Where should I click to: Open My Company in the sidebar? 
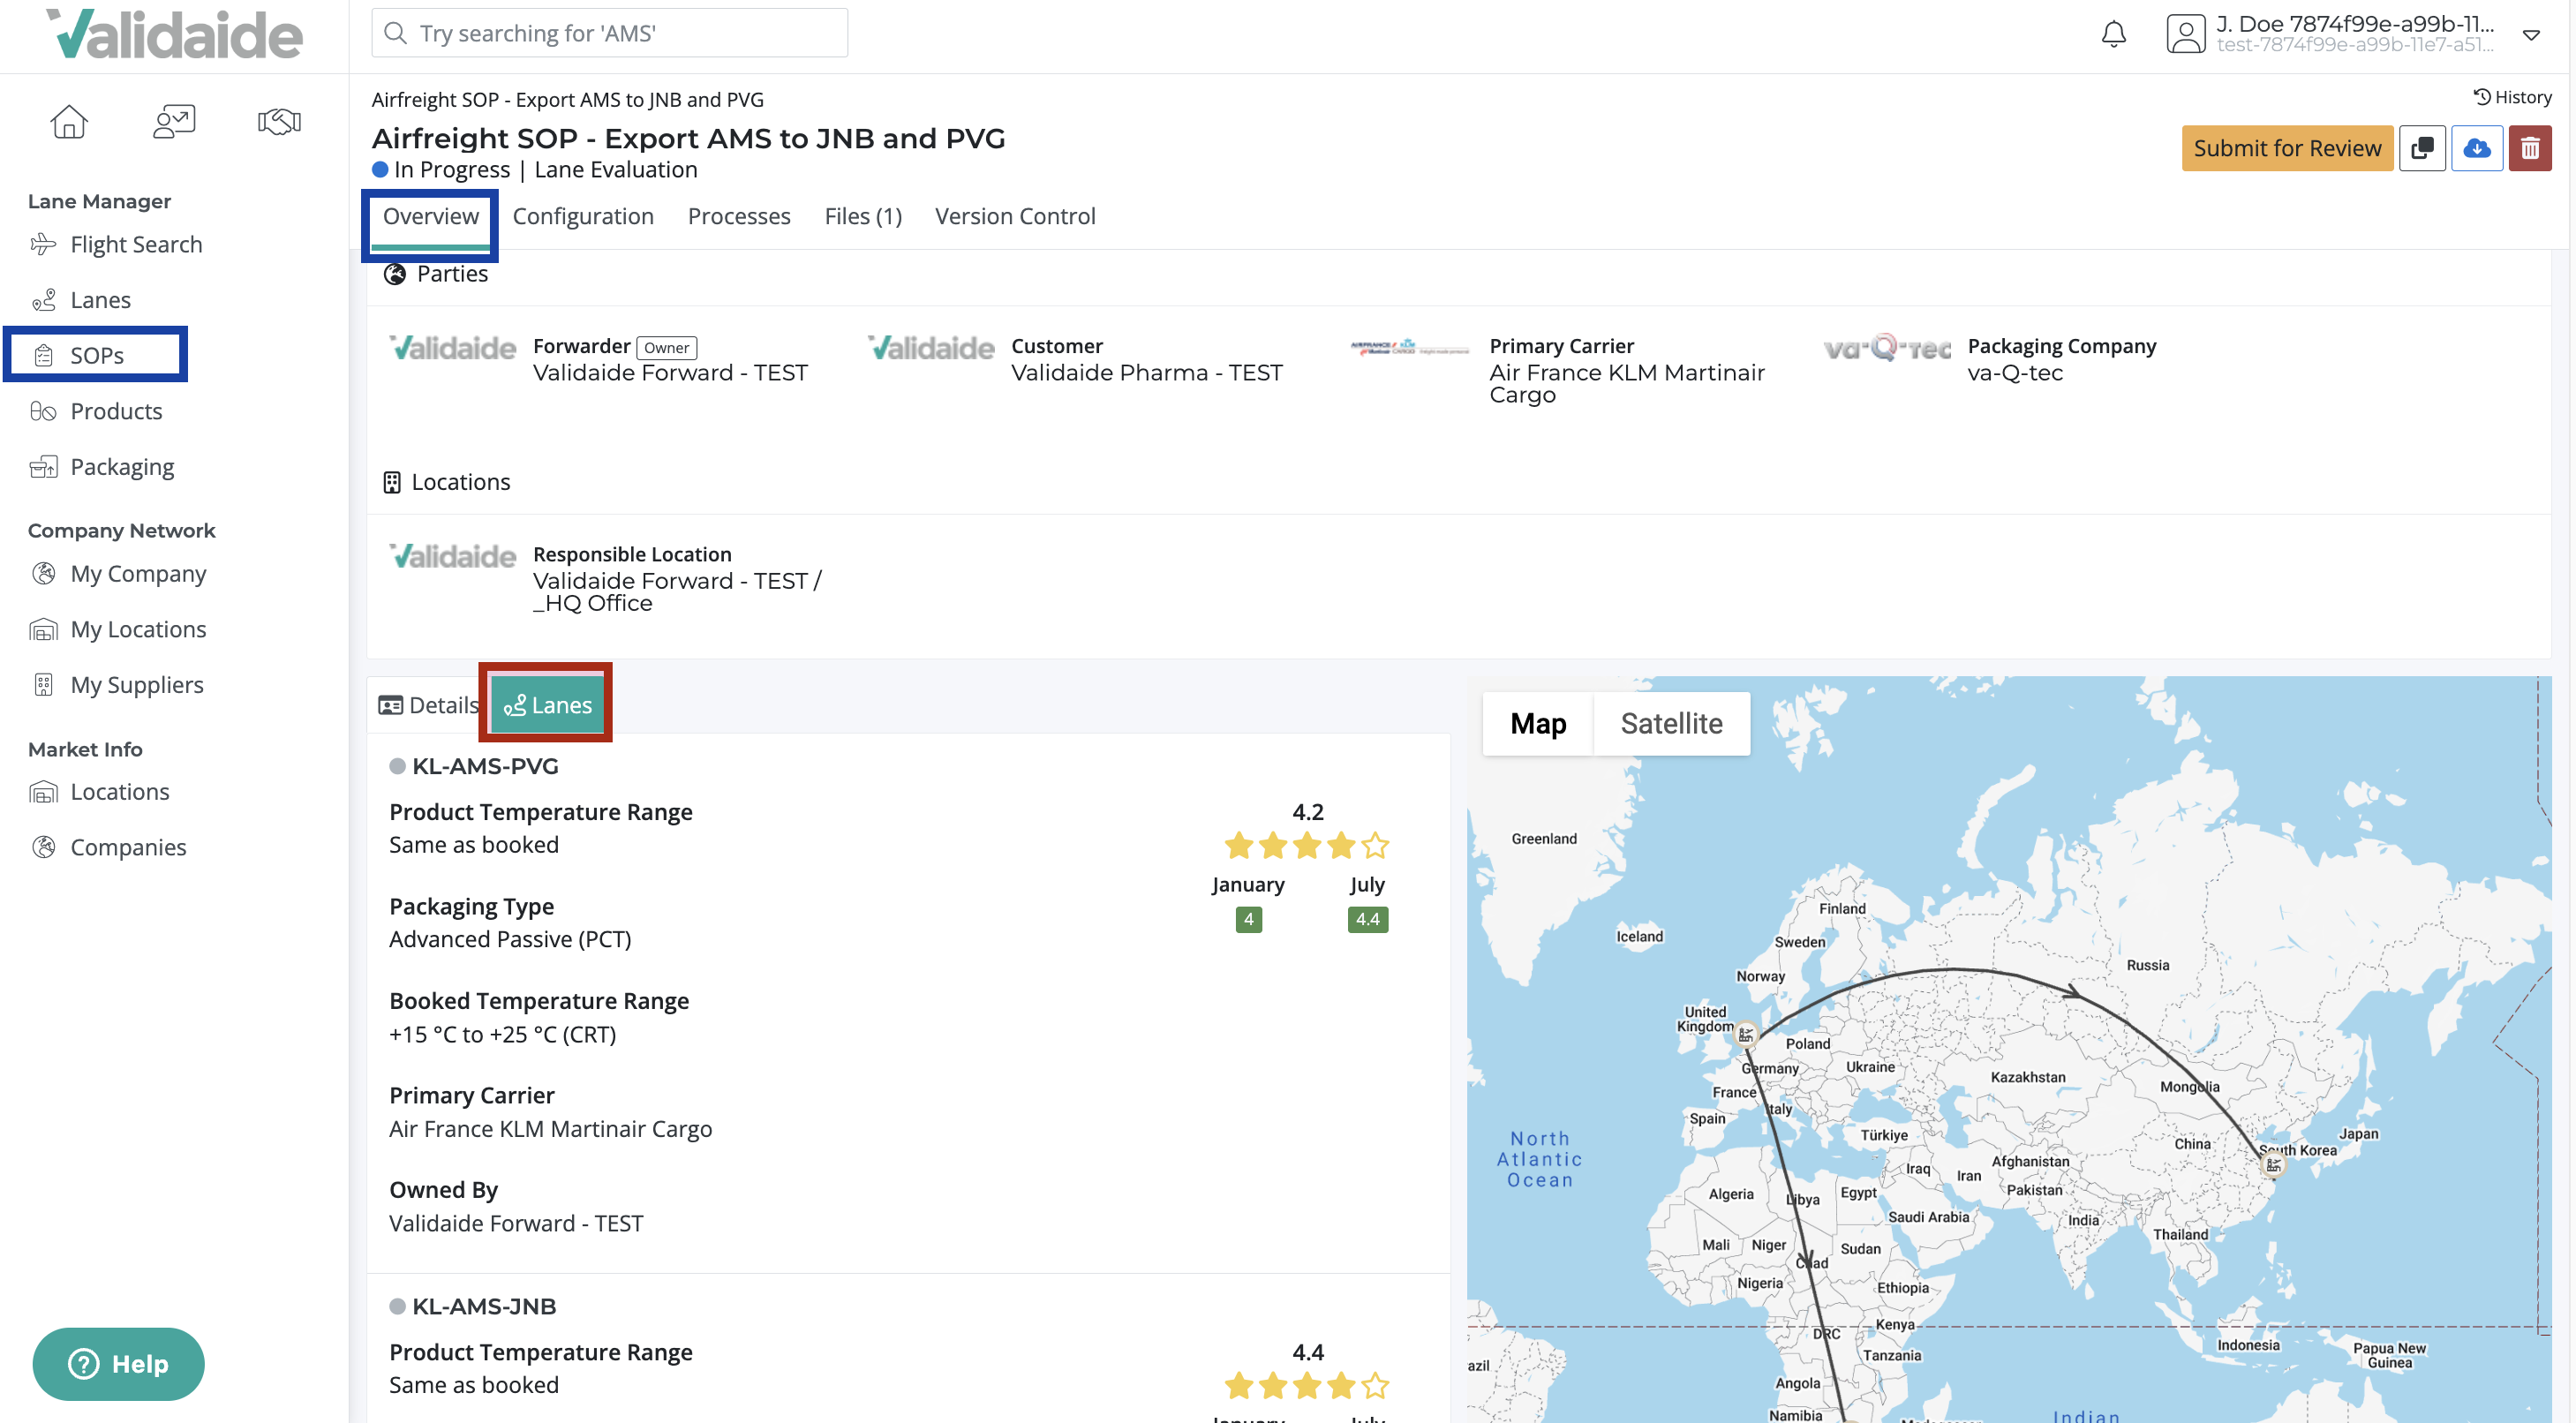pos(138,573)
